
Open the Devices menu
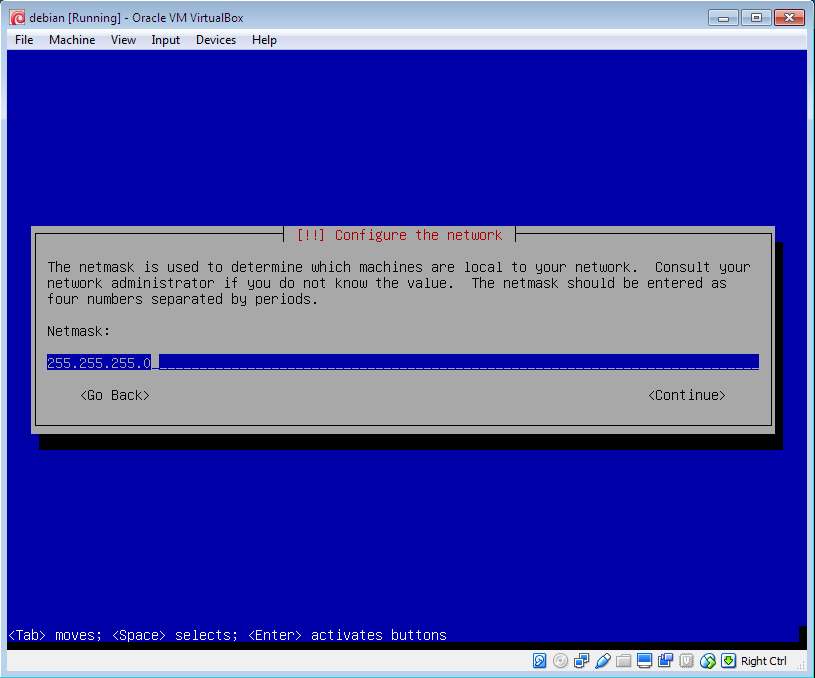[216, 40]
